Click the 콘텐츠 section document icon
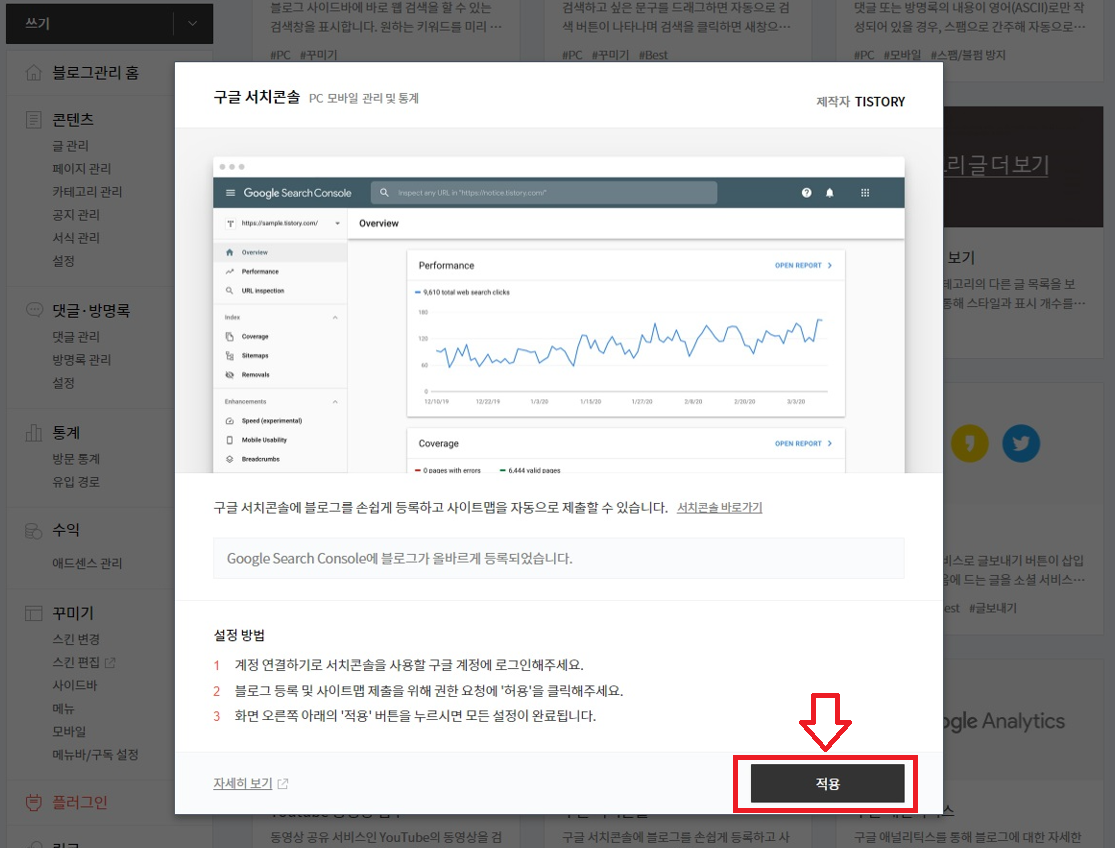This screenshot has height=848, width=1116. click(33, 120)
